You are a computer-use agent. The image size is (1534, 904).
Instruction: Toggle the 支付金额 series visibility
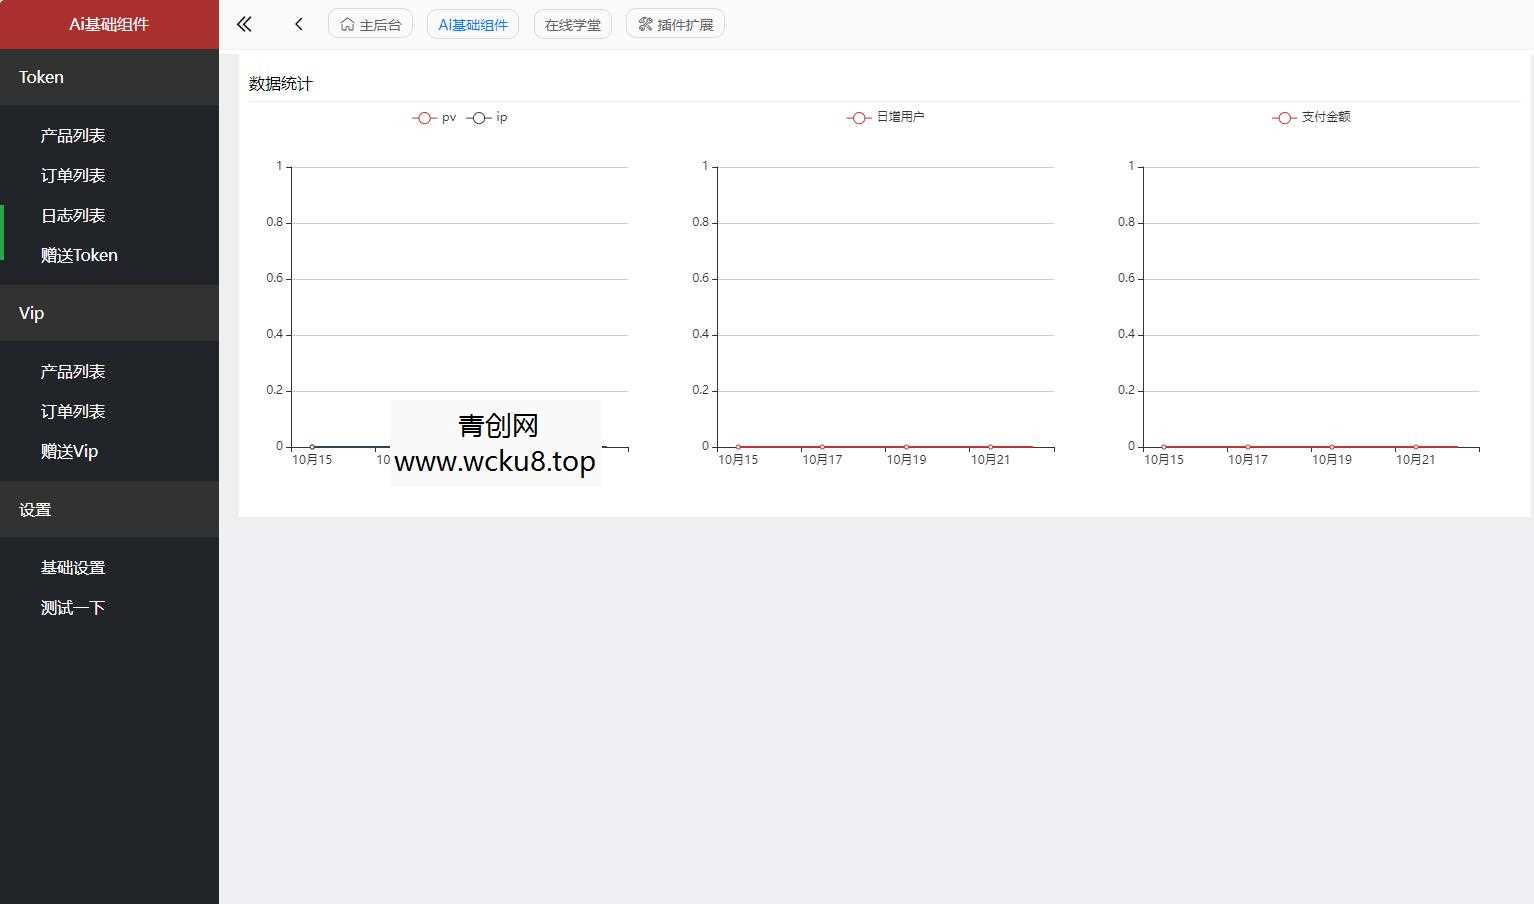[1311, 117]
